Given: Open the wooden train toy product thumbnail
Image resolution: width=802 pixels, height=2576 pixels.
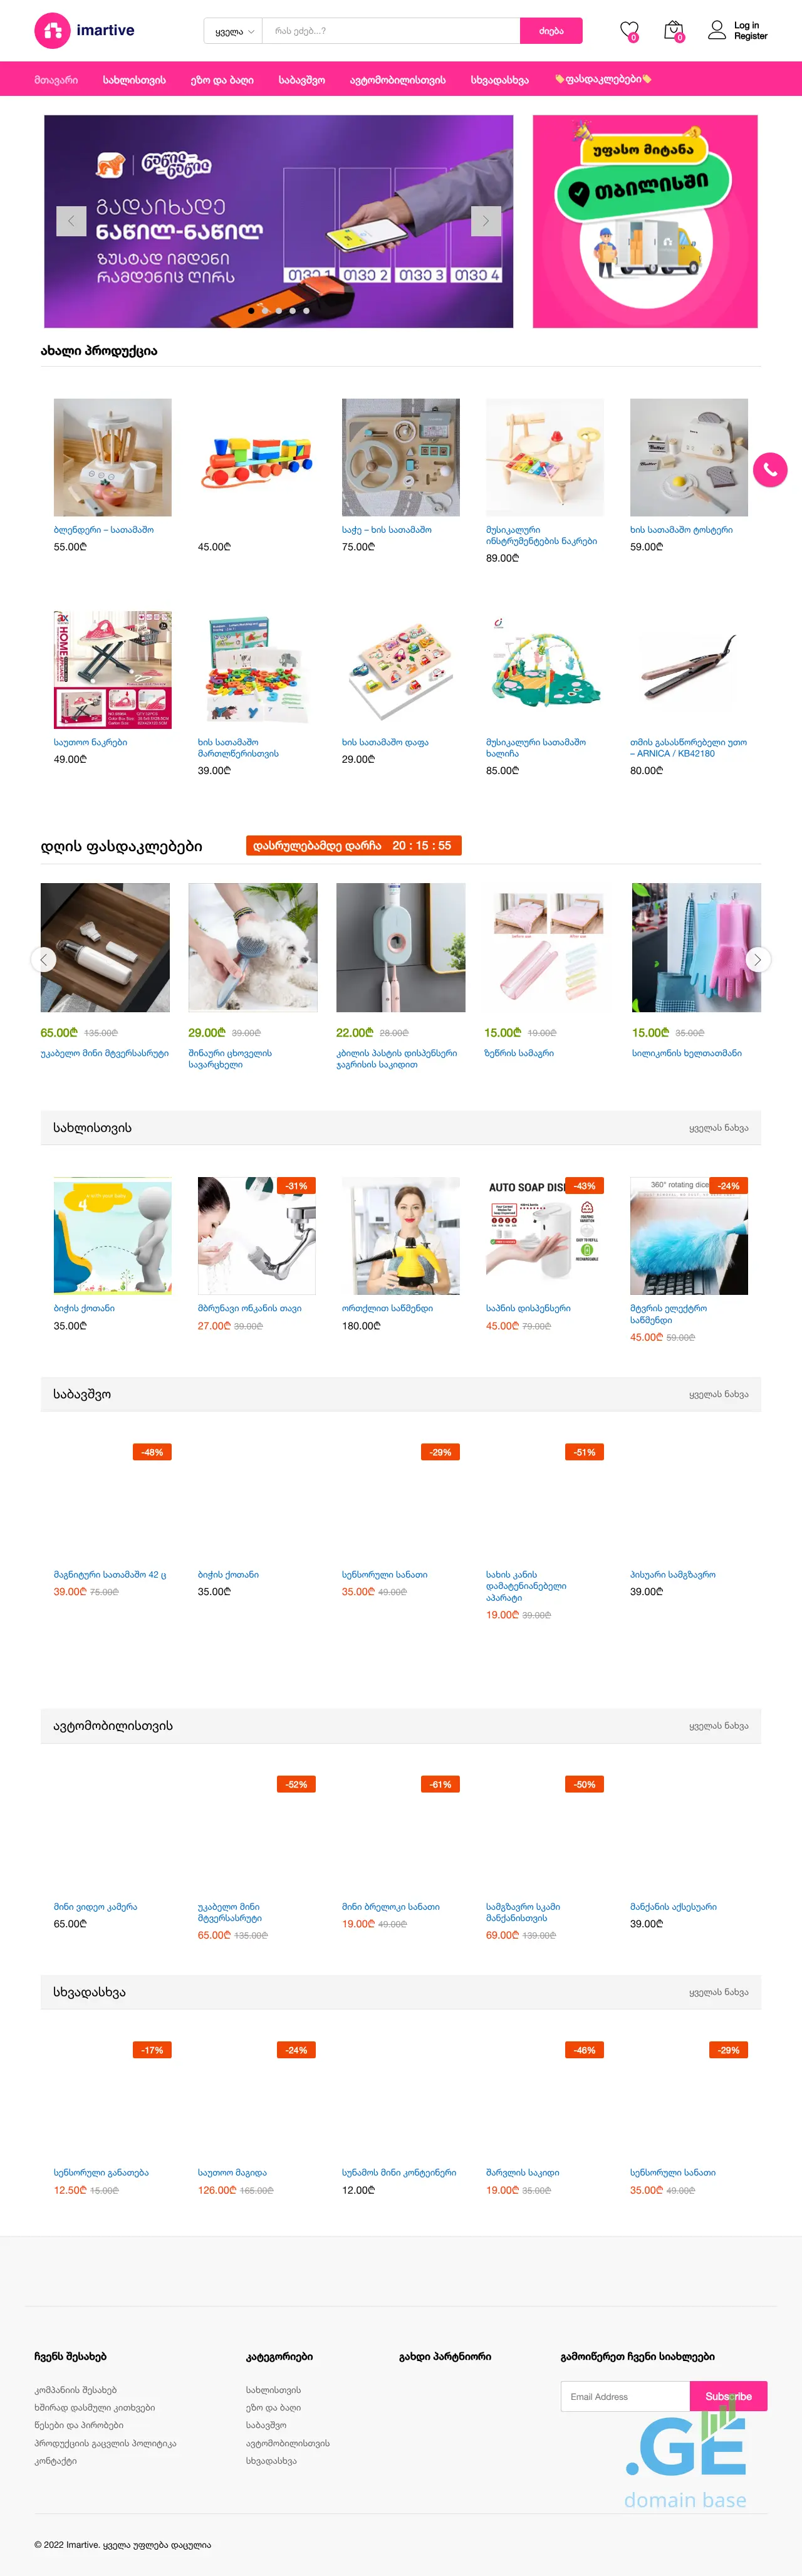Looking at the screenshot, I should coord(257,458).
